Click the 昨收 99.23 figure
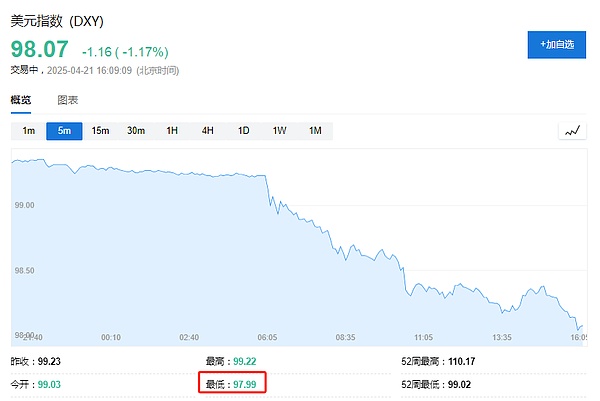 (x=47, y=360)
